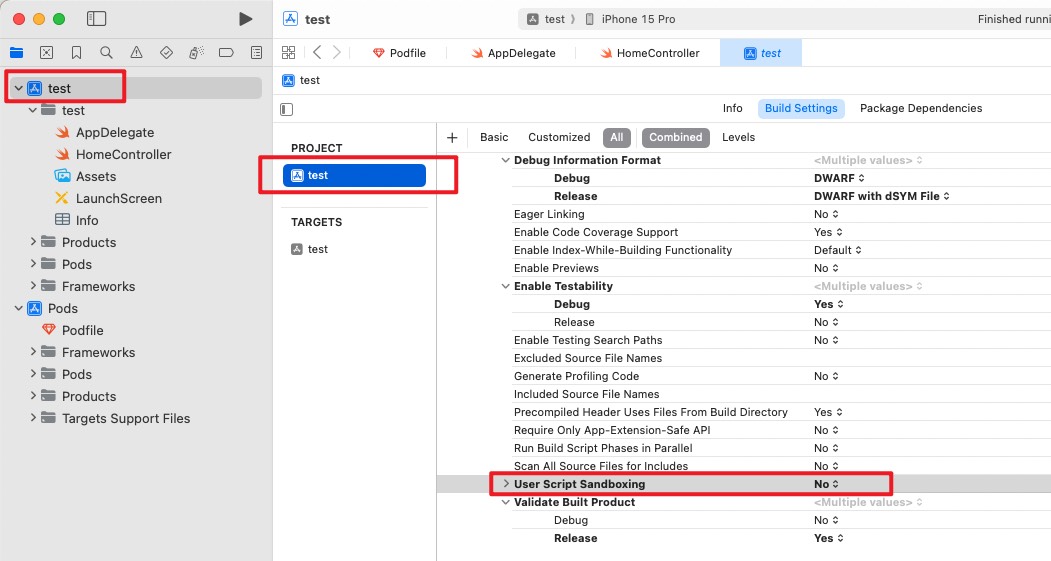Change Enable Previews value
The image size is (1051, 561).
[x=826, y=268]
